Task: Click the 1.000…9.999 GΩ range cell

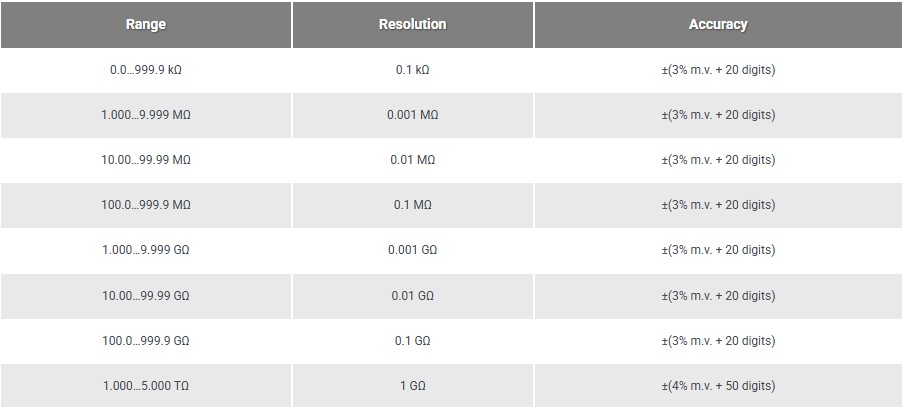Action: 146,250
